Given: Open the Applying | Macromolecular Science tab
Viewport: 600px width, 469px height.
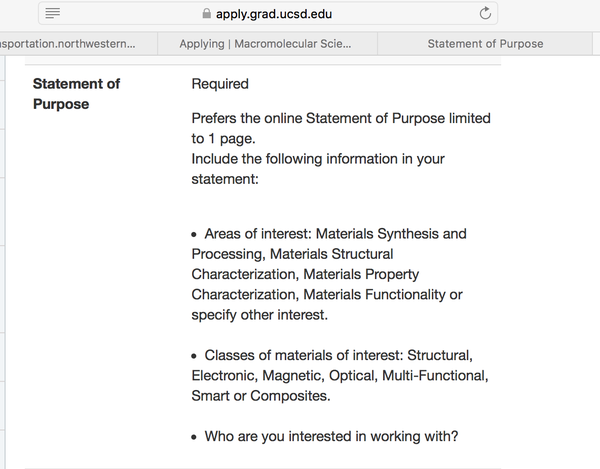Looking at the screenshot, I should coord(267,44).
